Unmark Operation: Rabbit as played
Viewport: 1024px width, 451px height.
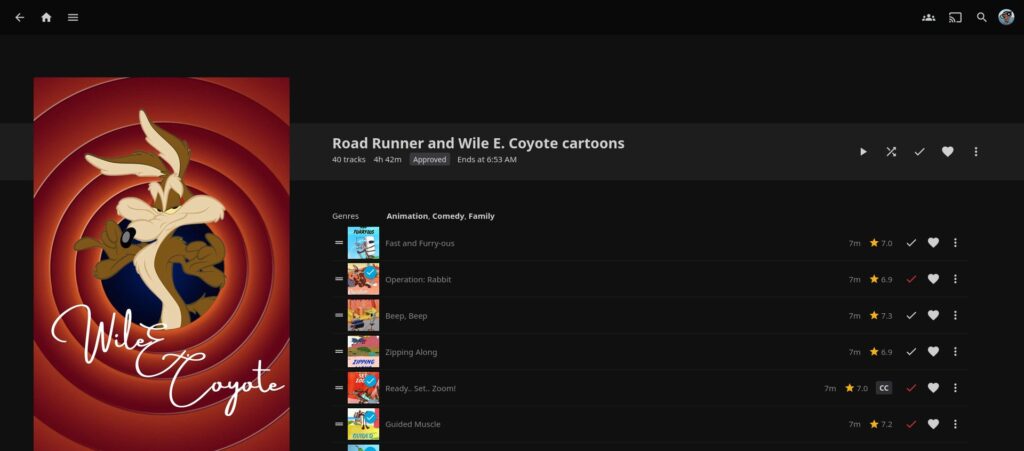911,279
